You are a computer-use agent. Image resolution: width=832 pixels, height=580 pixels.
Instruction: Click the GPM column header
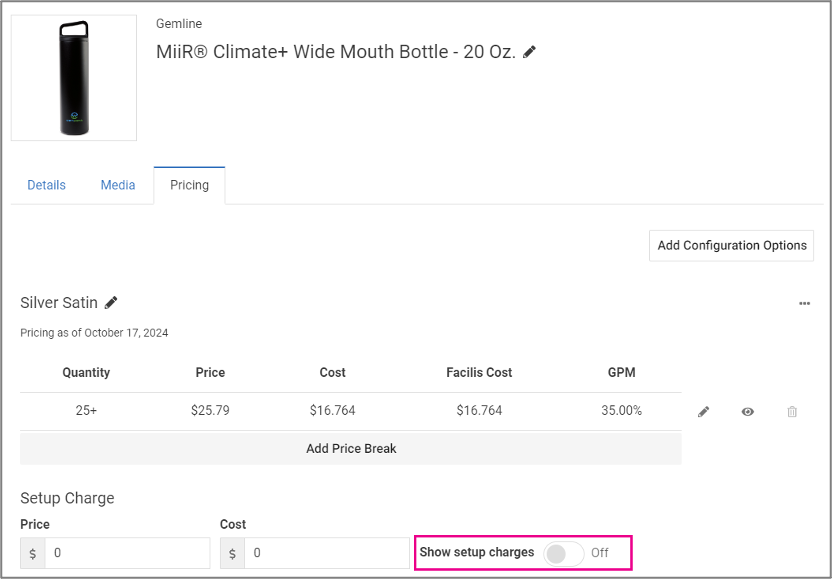621,373
